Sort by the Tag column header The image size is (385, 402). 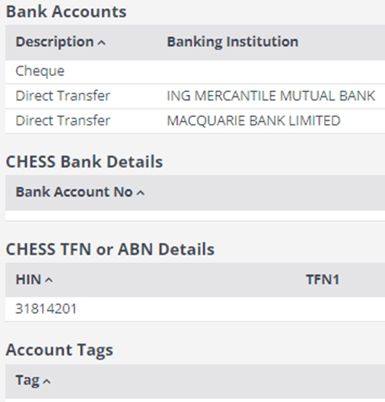[27, 380]
